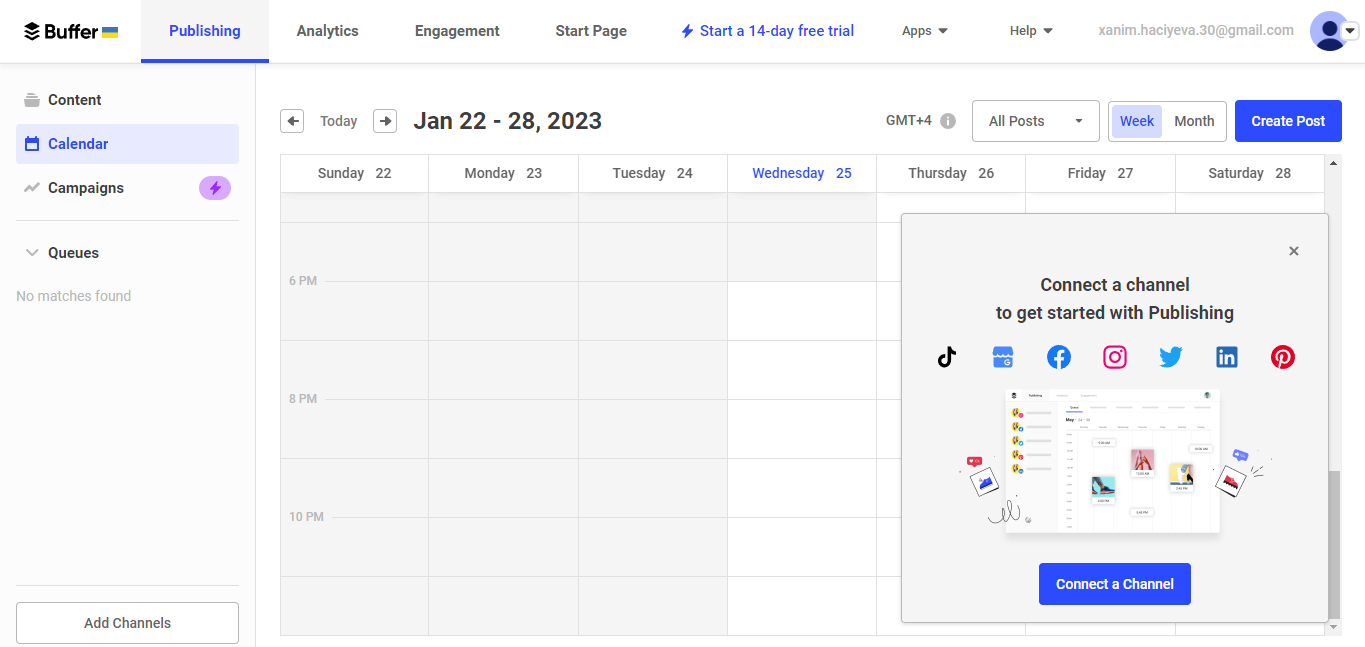Click the Sunday 22 column header
This screenshot has width=1365, height=647.
pos(354,173)
